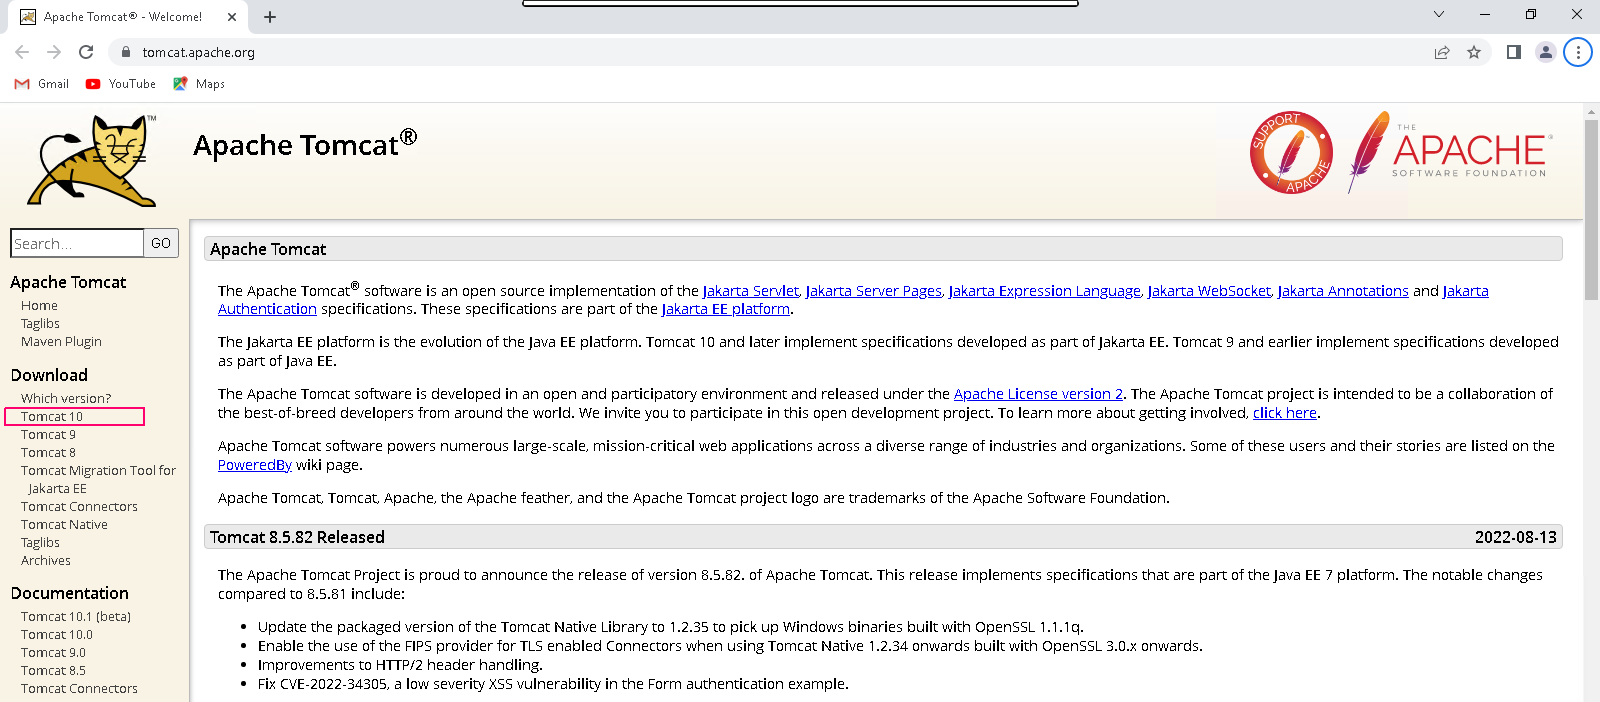Close the Apache Tomcat tab
The width and height of the screenshot is (1600, 702).
pyautogui.click(x=232, y=17)
